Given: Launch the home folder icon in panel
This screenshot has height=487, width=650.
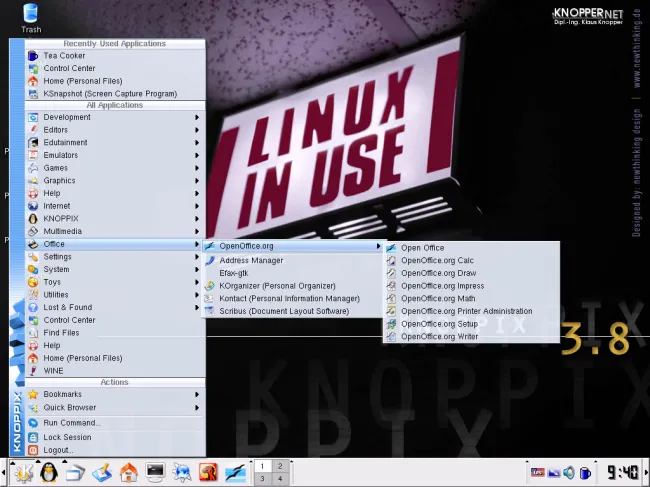Looking at the screenshot, I should tap(129, 472).
